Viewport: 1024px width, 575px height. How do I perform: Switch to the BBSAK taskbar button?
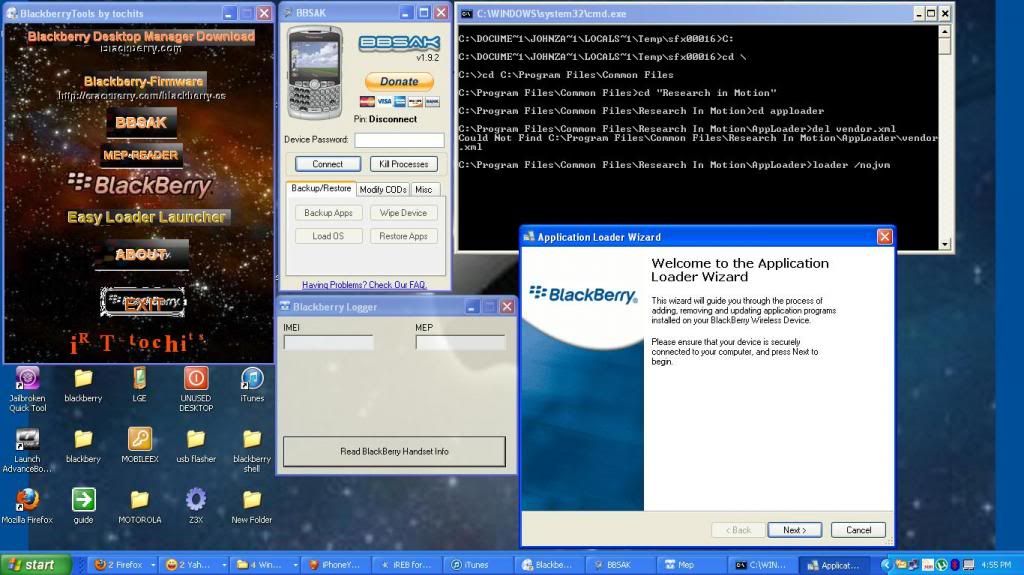(x=618, y=565)
